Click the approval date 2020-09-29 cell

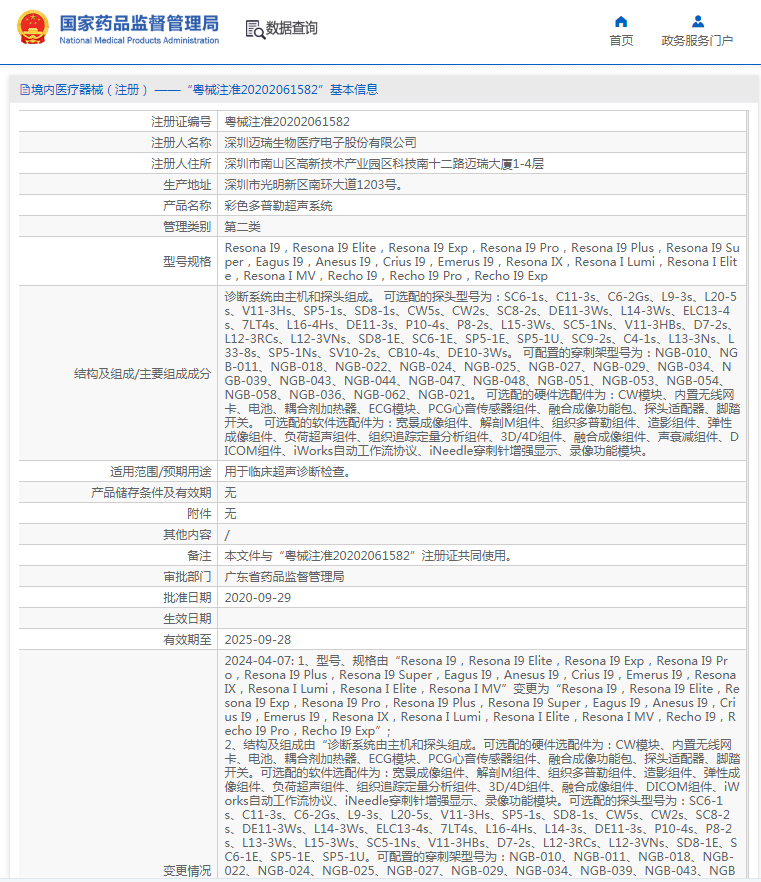pyautogui.click(x=482, y=598)
